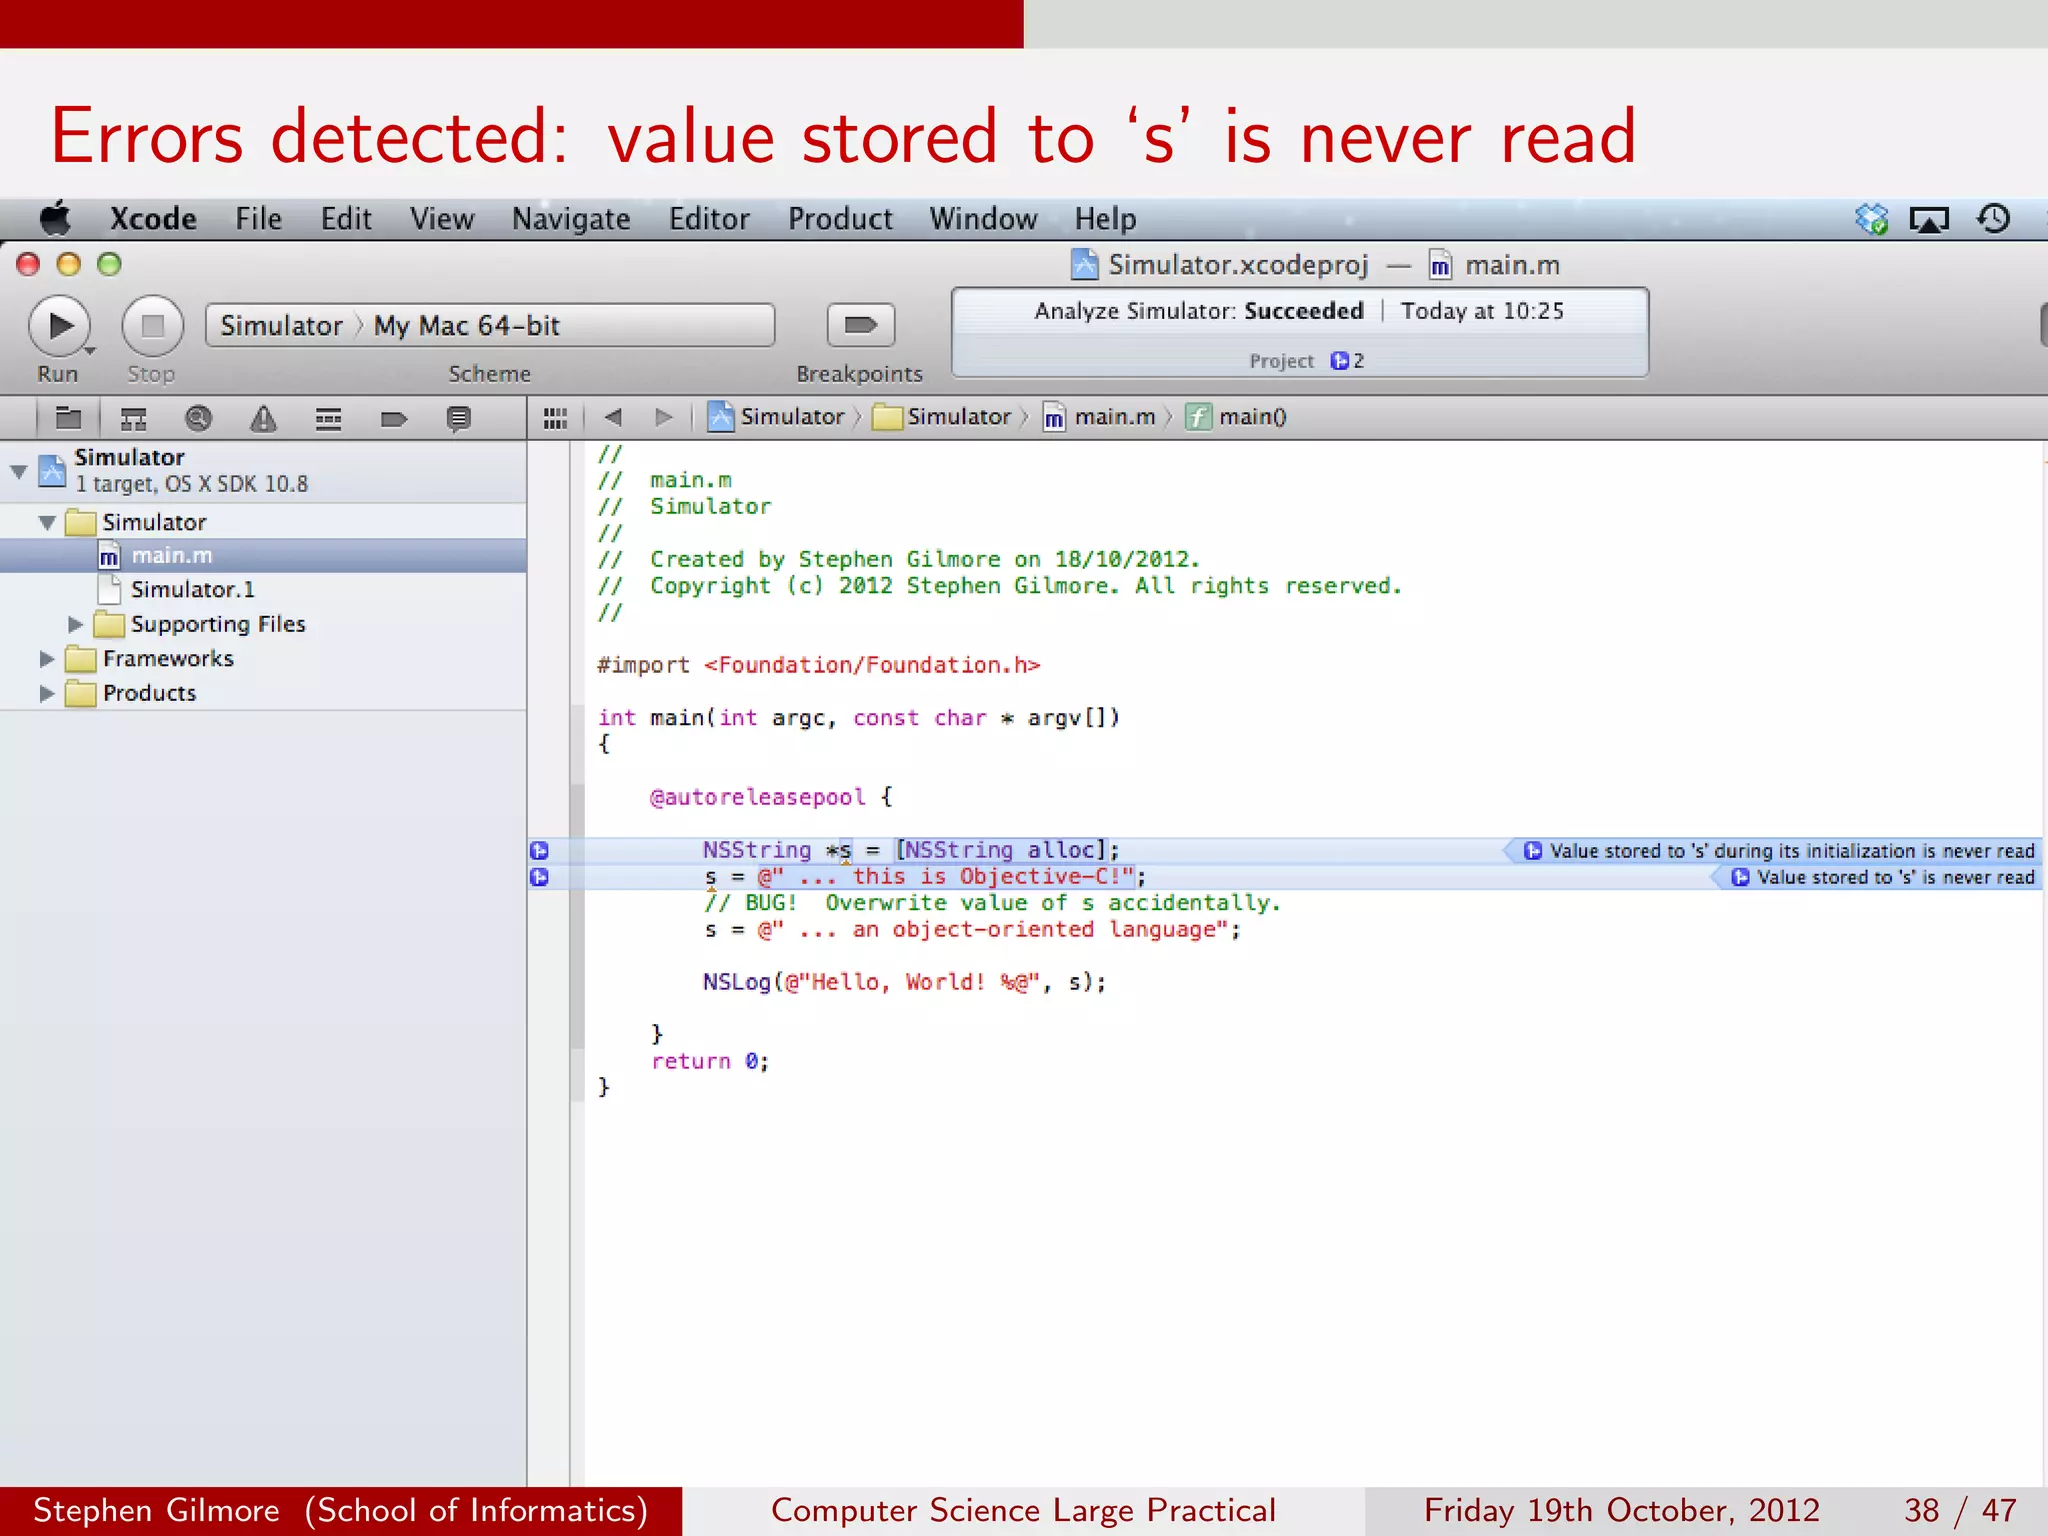Click the 'an object-oriented language' assignment line
The height and width of the screenshot is (1536, 2048).
pyautogui.click(x=972, y=930)
